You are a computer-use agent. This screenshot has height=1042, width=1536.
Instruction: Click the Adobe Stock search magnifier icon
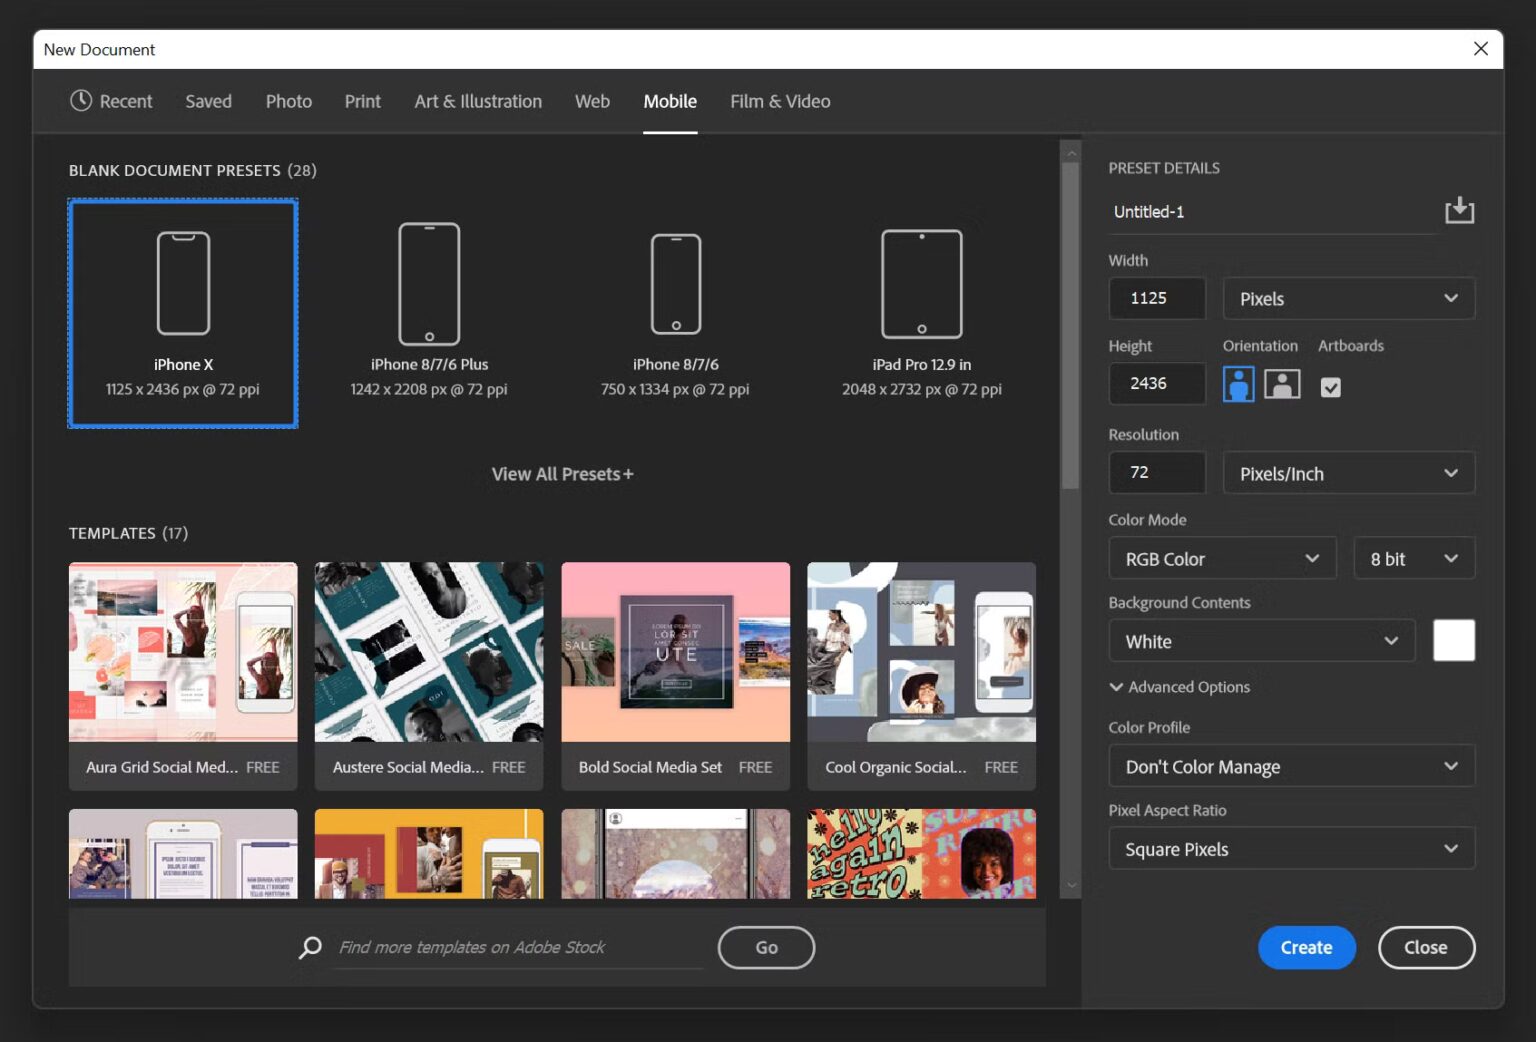(308, 947)
